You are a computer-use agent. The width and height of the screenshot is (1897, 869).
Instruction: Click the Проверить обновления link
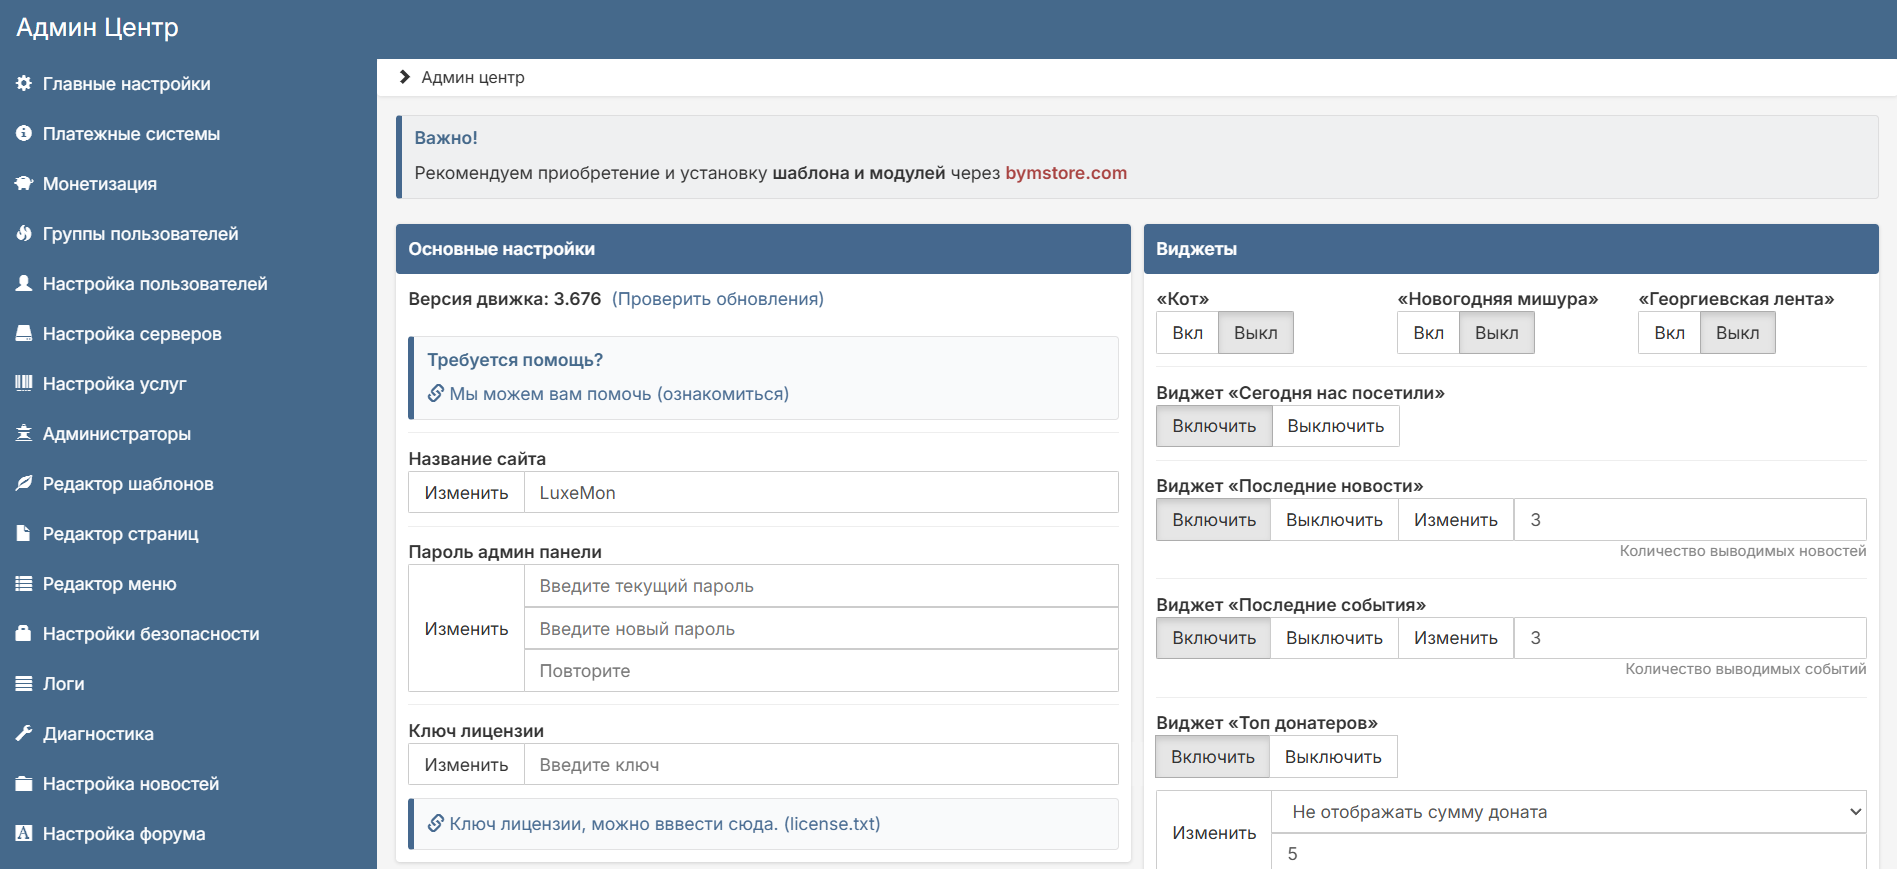718,299
